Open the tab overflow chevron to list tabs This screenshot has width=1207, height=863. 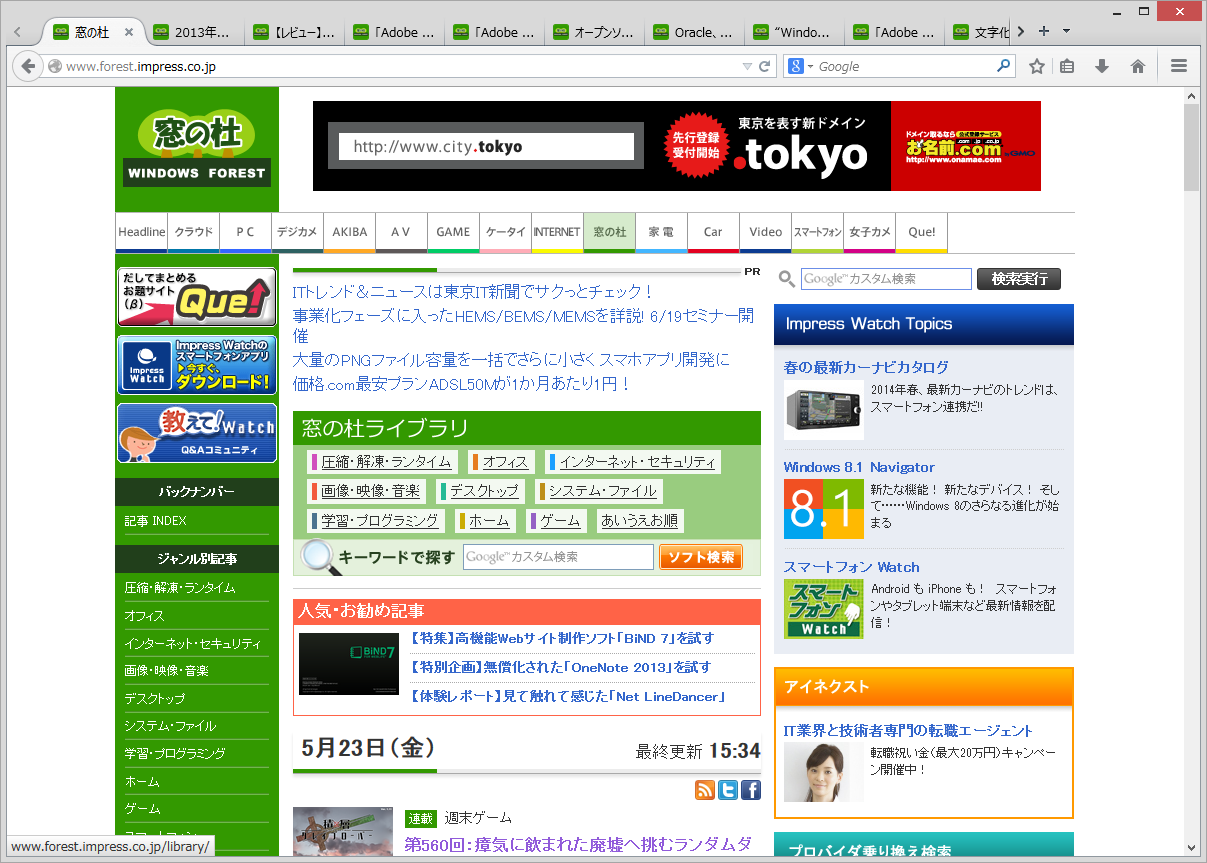point(1021,31)
